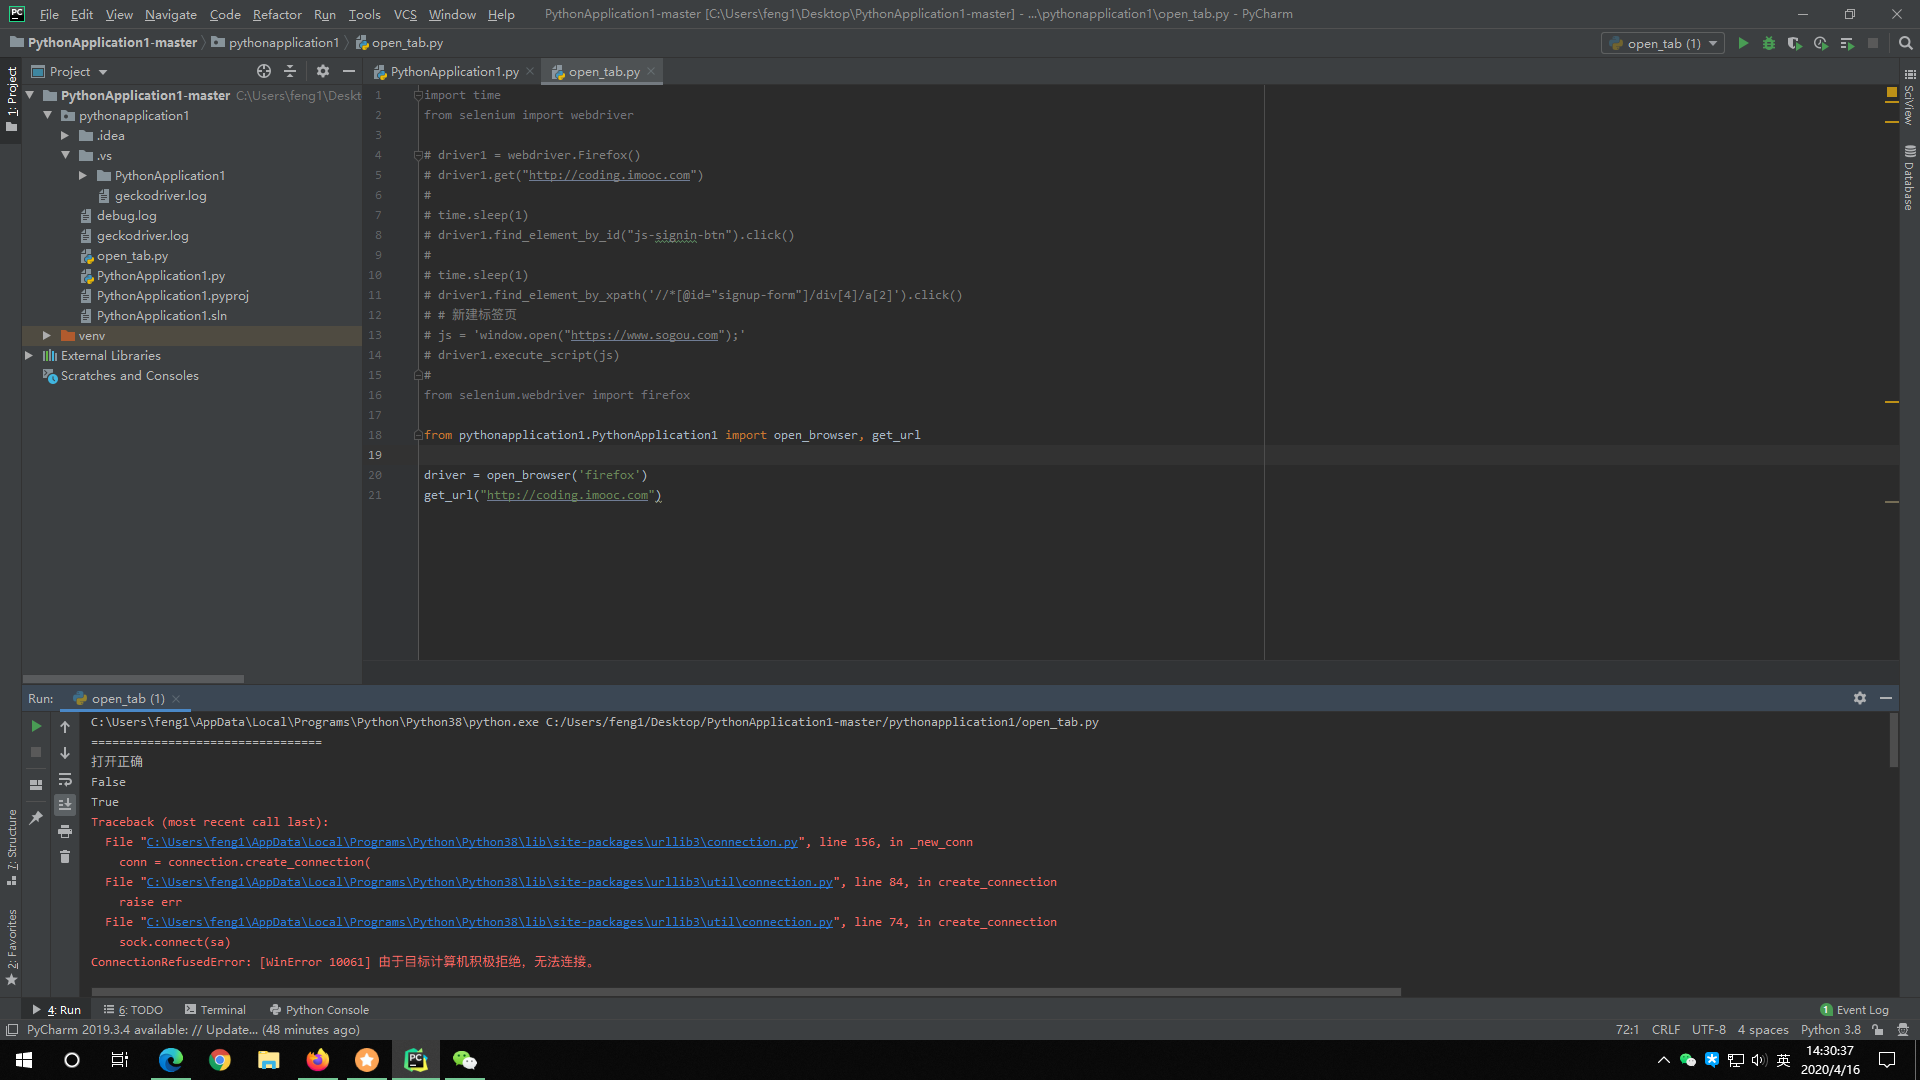Open the Python Console tool window
Image resolution: width=1920 pixels, height=1080 pixels.
point(319,1009)
